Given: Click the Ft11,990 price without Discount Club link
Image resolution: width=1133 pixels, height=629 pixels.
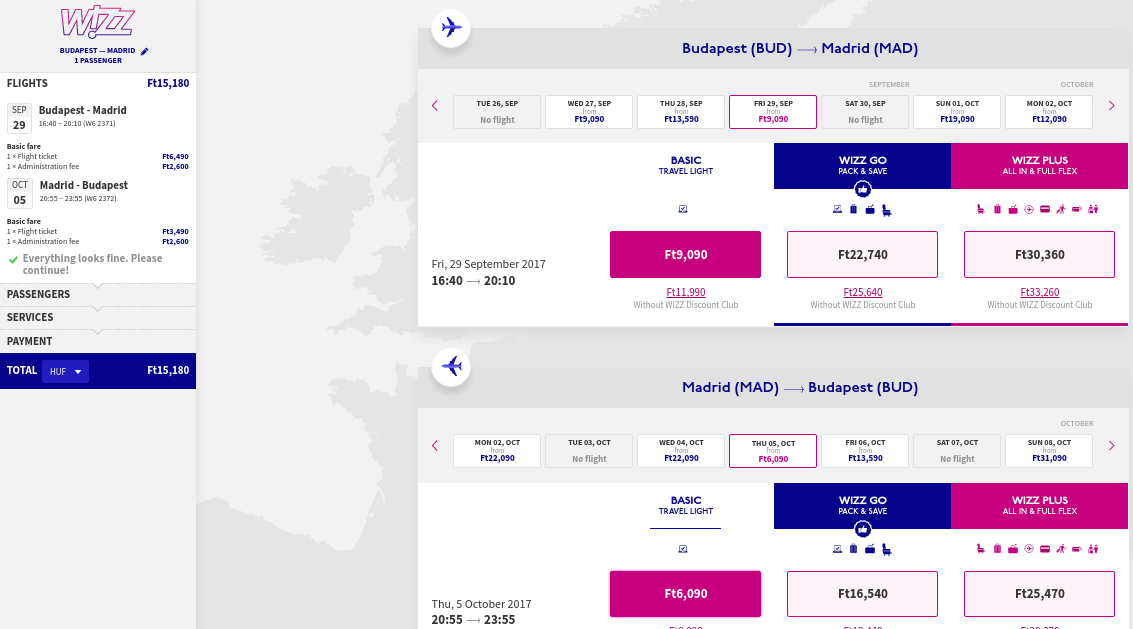Looking at the screenshot, I should click(686, 292).
